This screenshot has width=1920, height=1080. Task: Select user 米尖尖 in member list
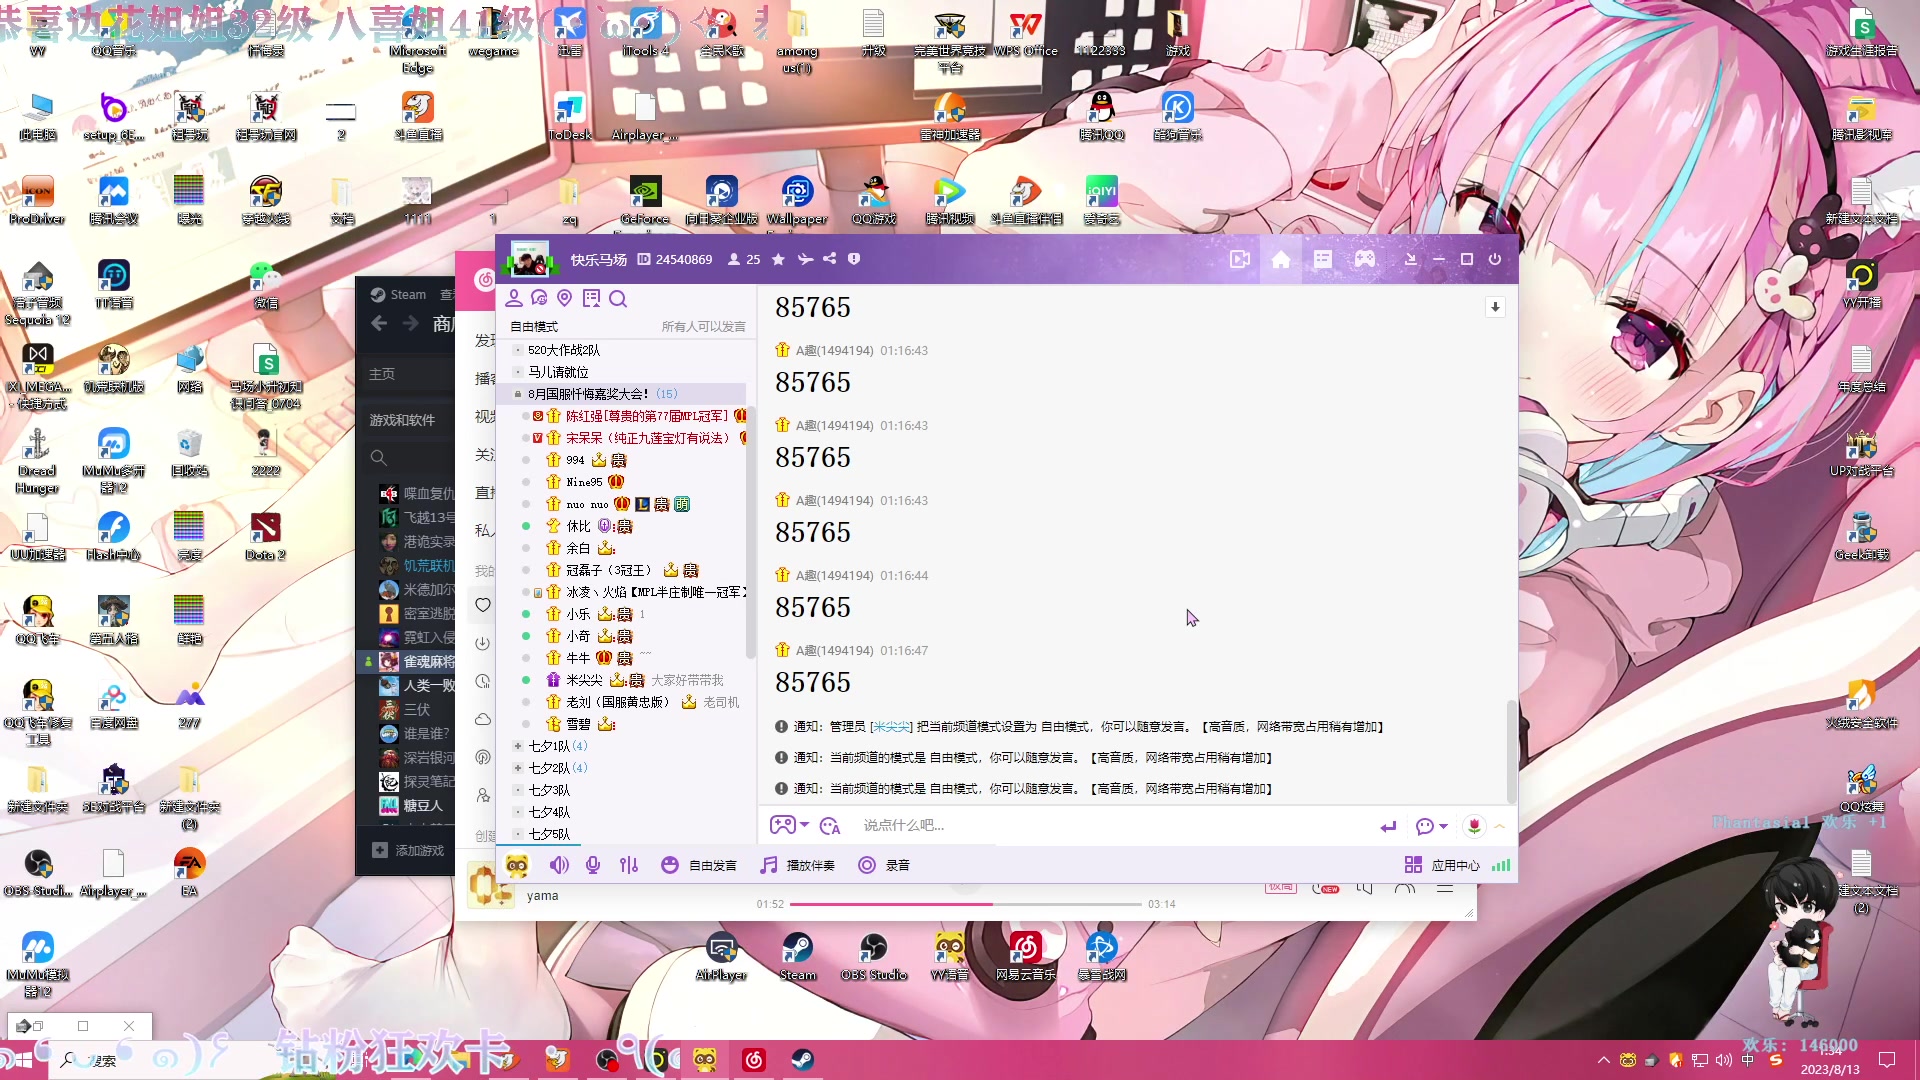(584, 680)
